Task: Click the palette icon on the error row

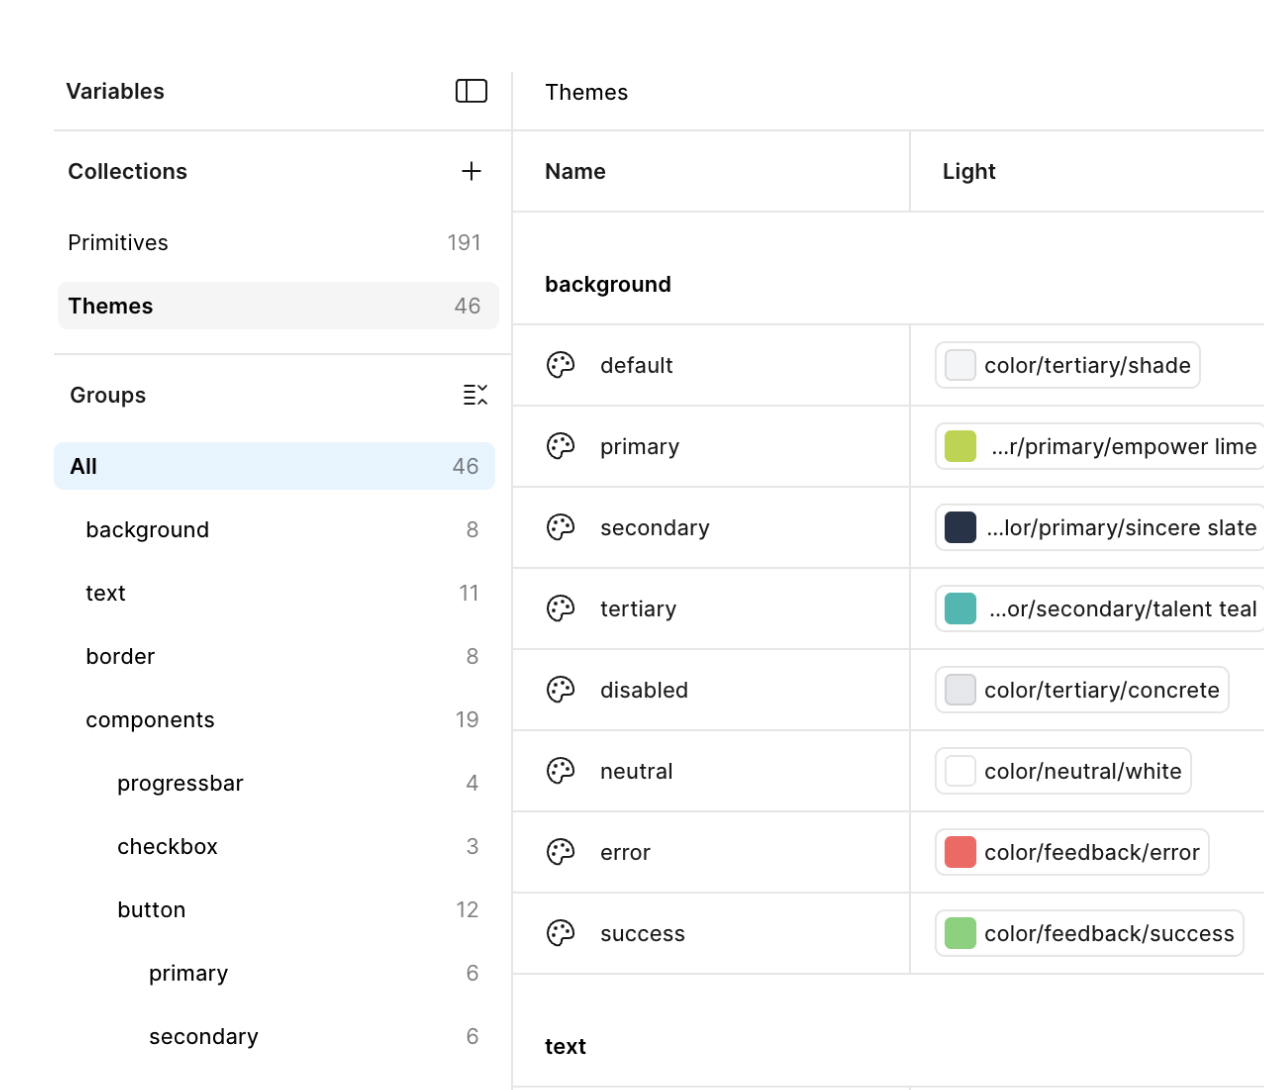Action: (561, 851)
